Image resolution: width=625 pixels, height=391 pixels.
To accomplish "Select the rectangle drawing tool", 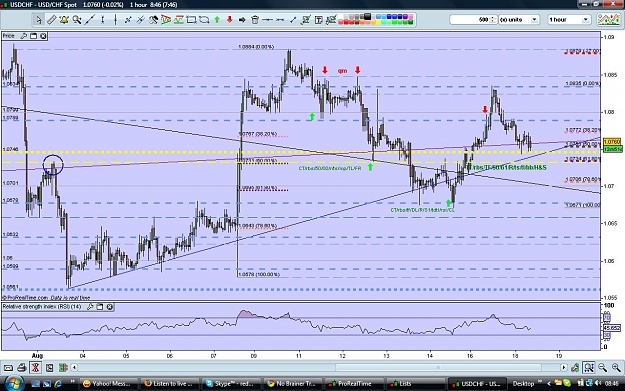I will [x=191, y=20].
